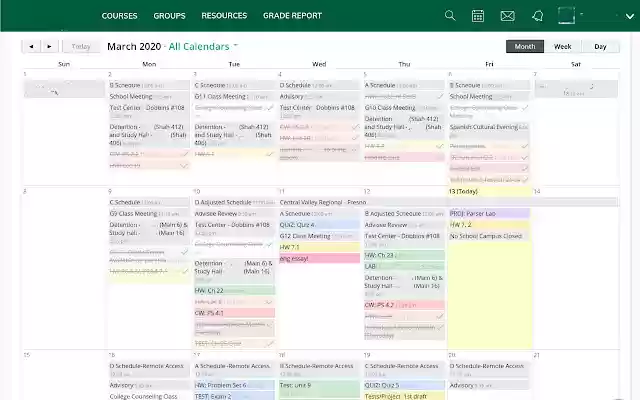Open LAB event on Thursday 12
The height and width of the screenshot is (400, 640).
tap(404, 267)
